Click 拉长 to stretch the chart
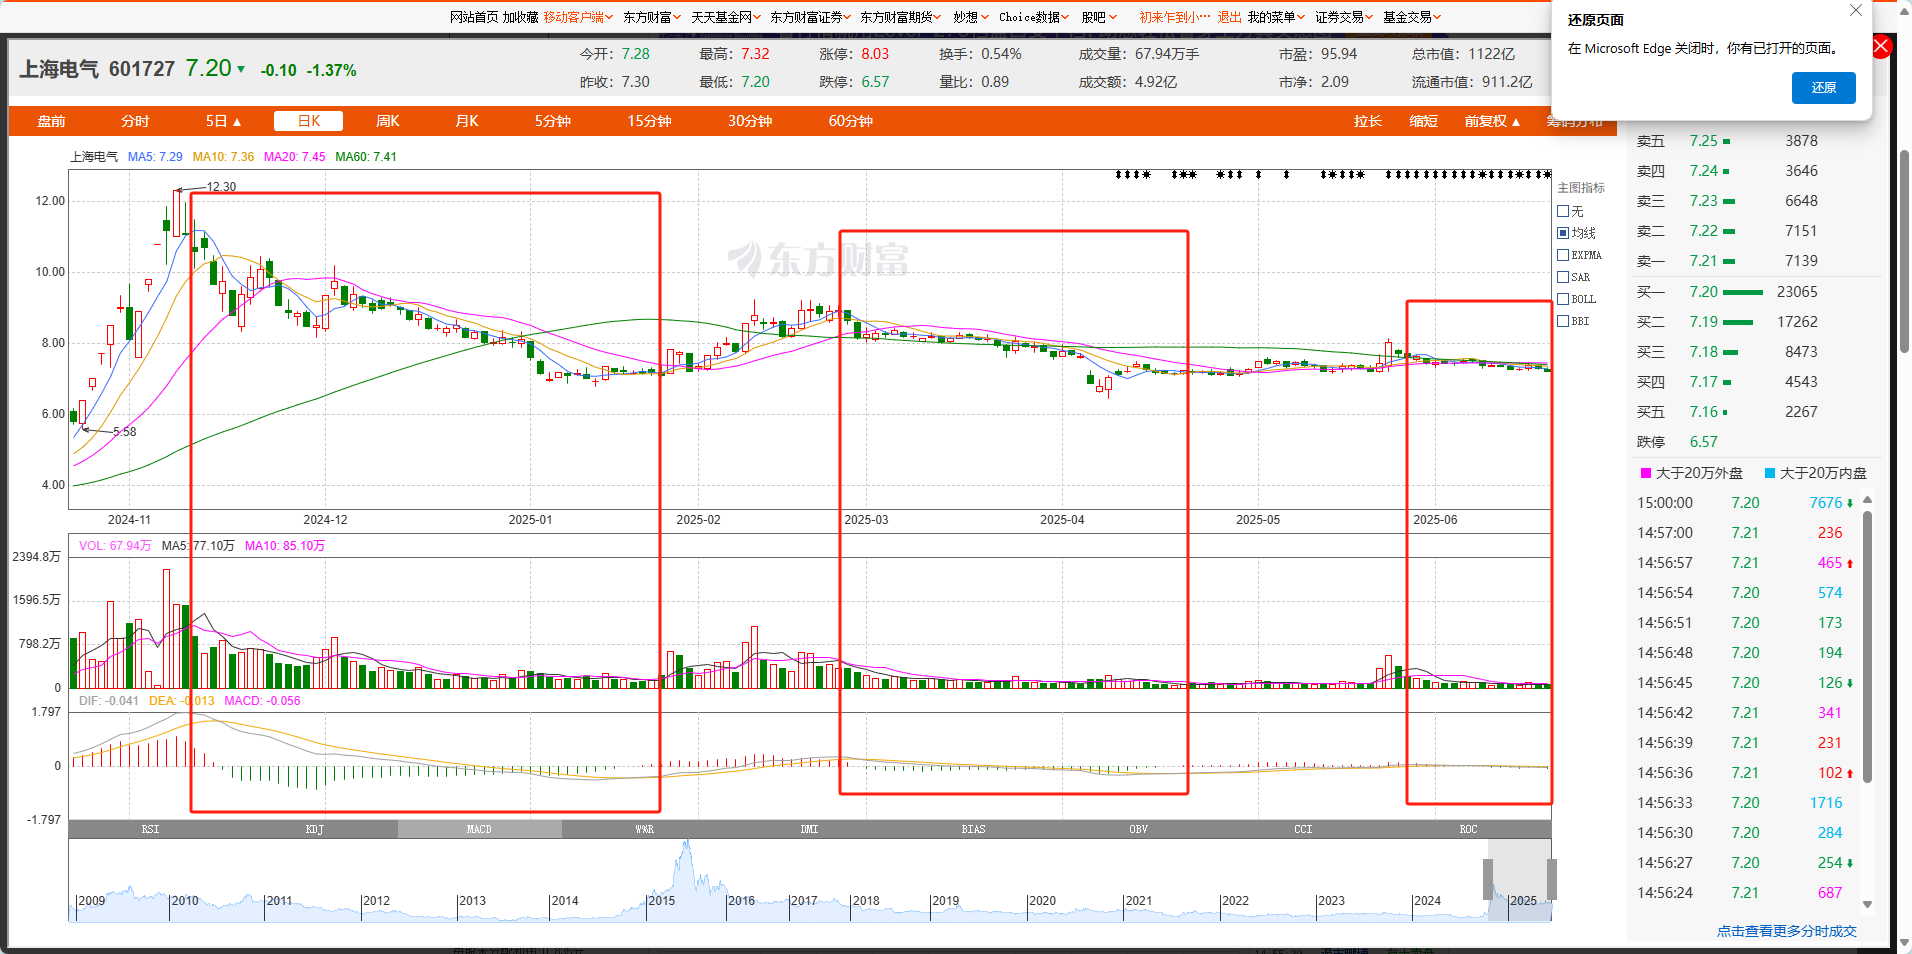Image resolution: width=1912 pixels, height=954 pixels. (x=1367, y=121)
